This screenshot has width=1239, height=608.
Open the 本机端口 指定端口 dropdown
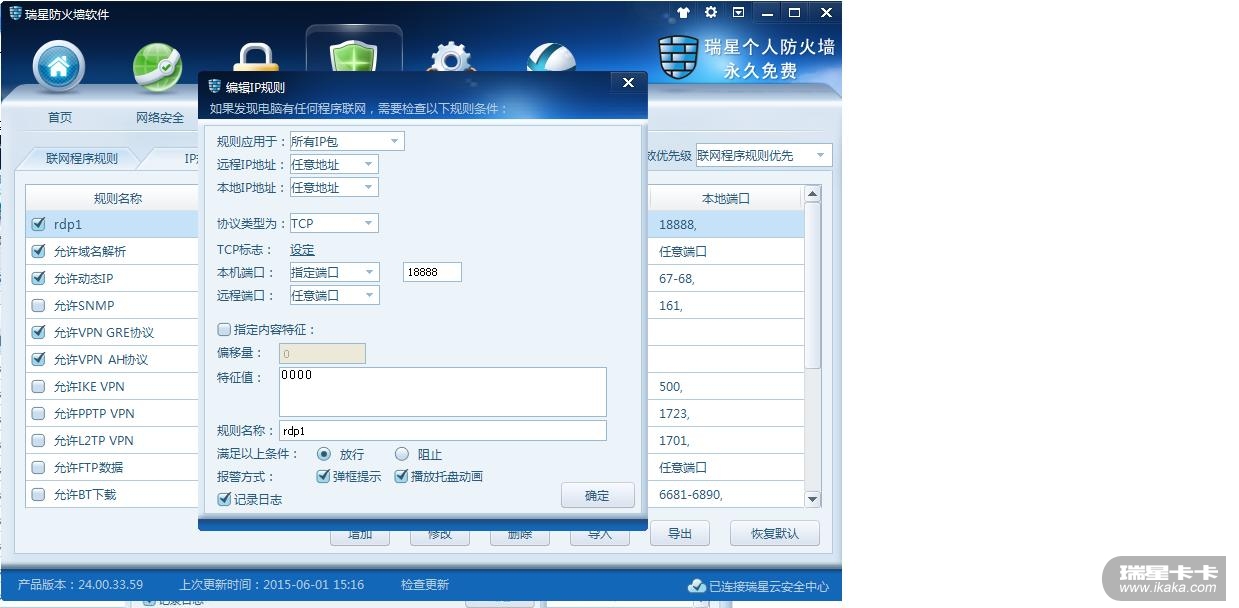click(x=334, y=272)
